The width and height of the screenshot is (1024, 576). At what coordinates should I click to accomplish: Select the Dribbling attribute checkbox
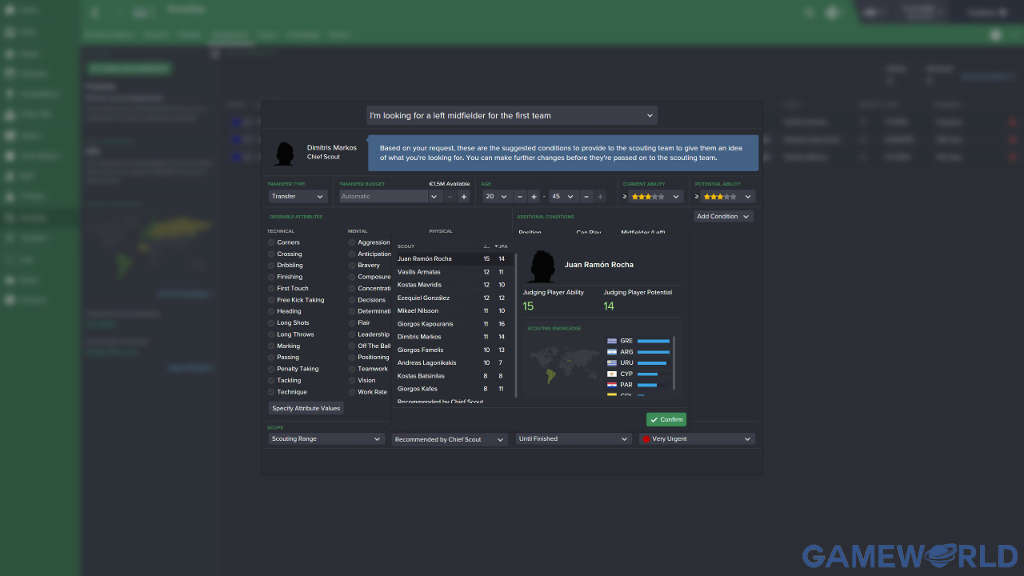click(271, 266)
